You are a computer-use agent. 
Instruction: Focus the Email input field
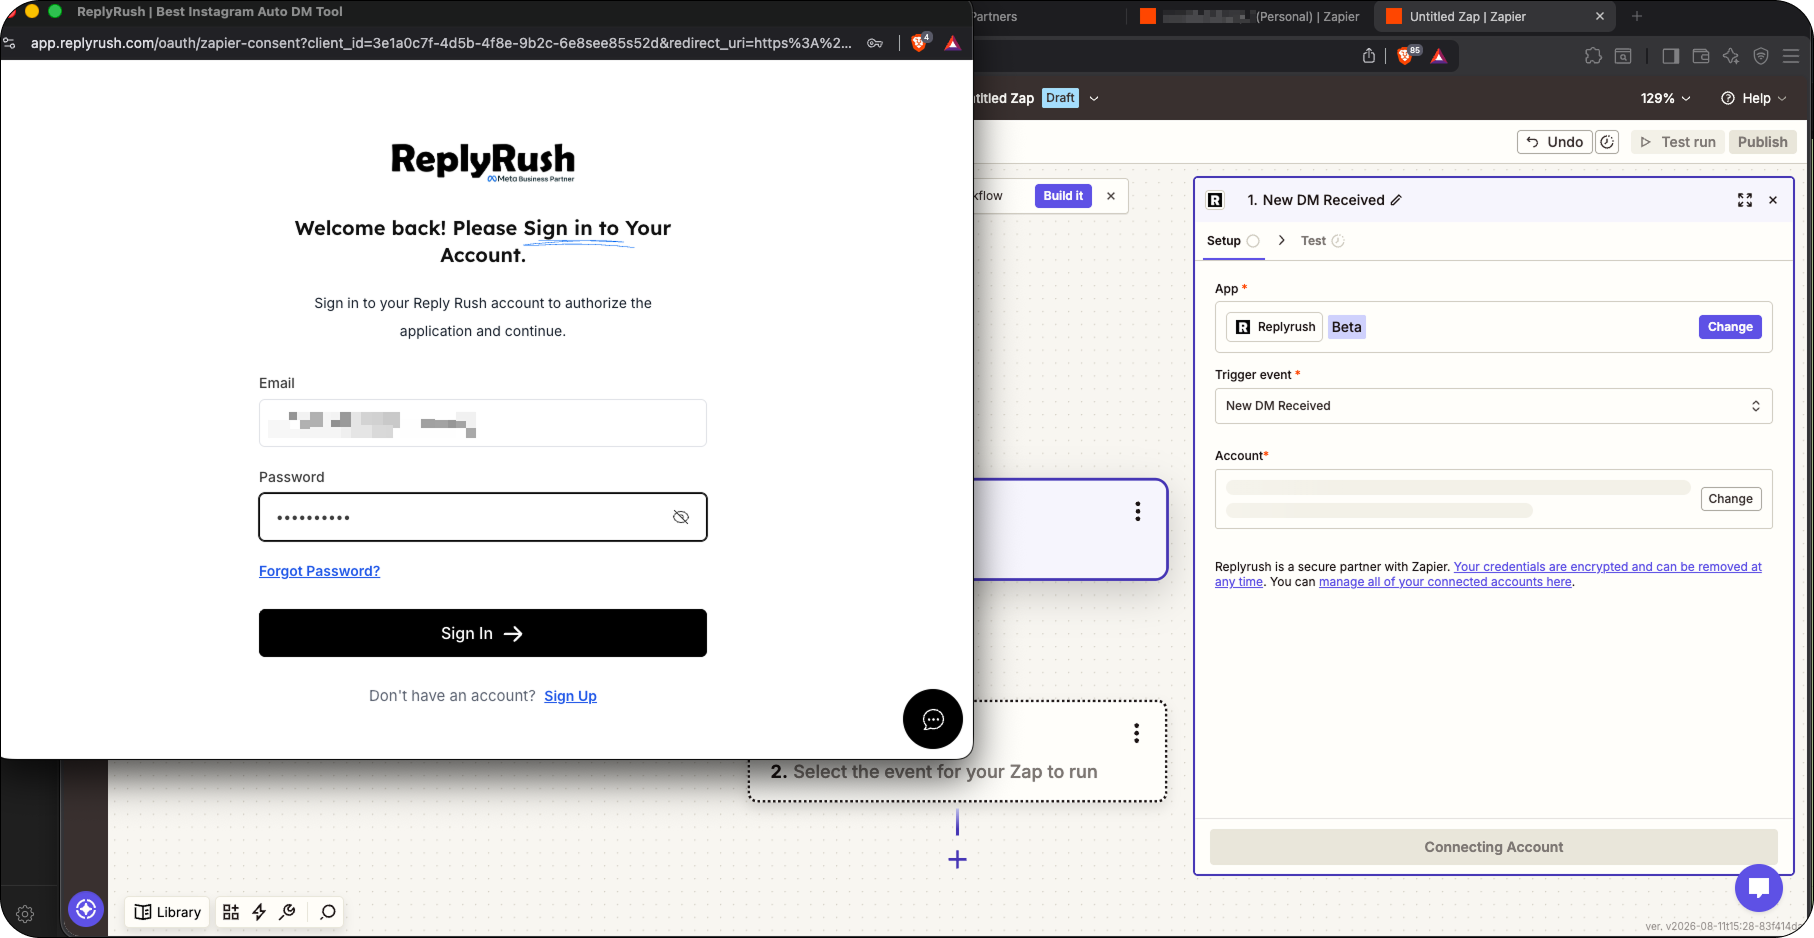[x=483, y=423]
